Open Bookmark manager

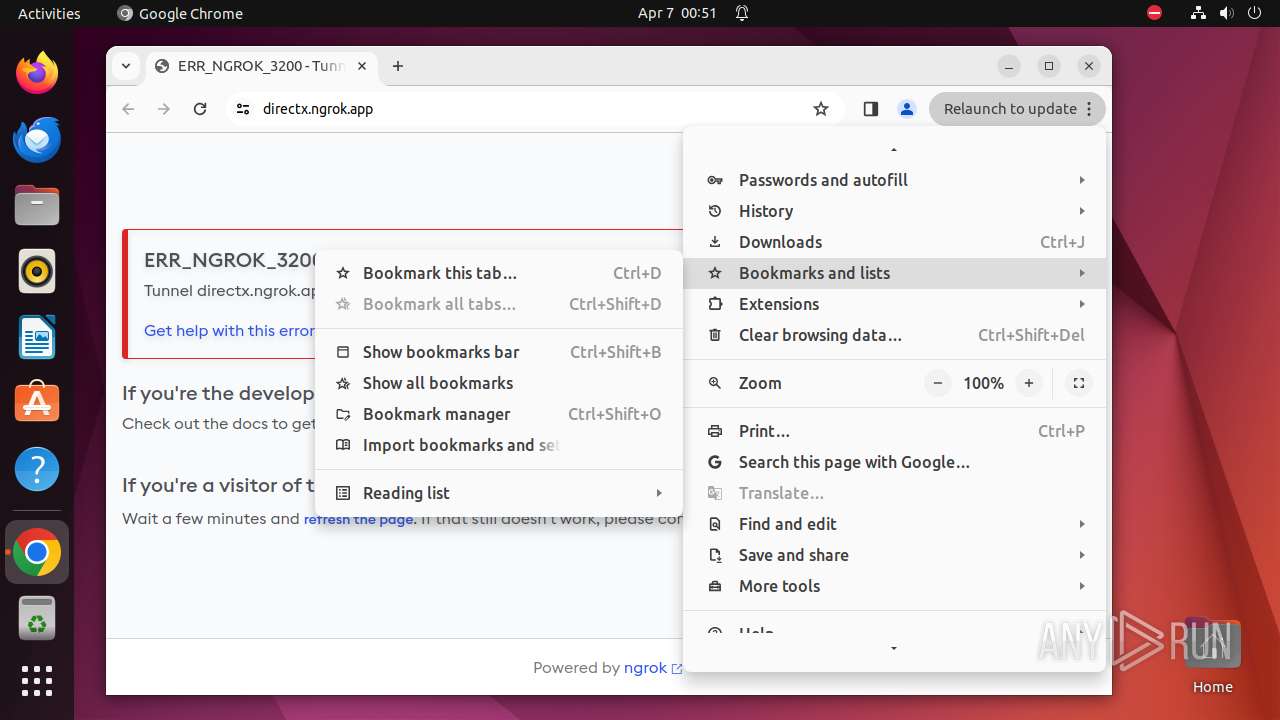click(499, 414)
